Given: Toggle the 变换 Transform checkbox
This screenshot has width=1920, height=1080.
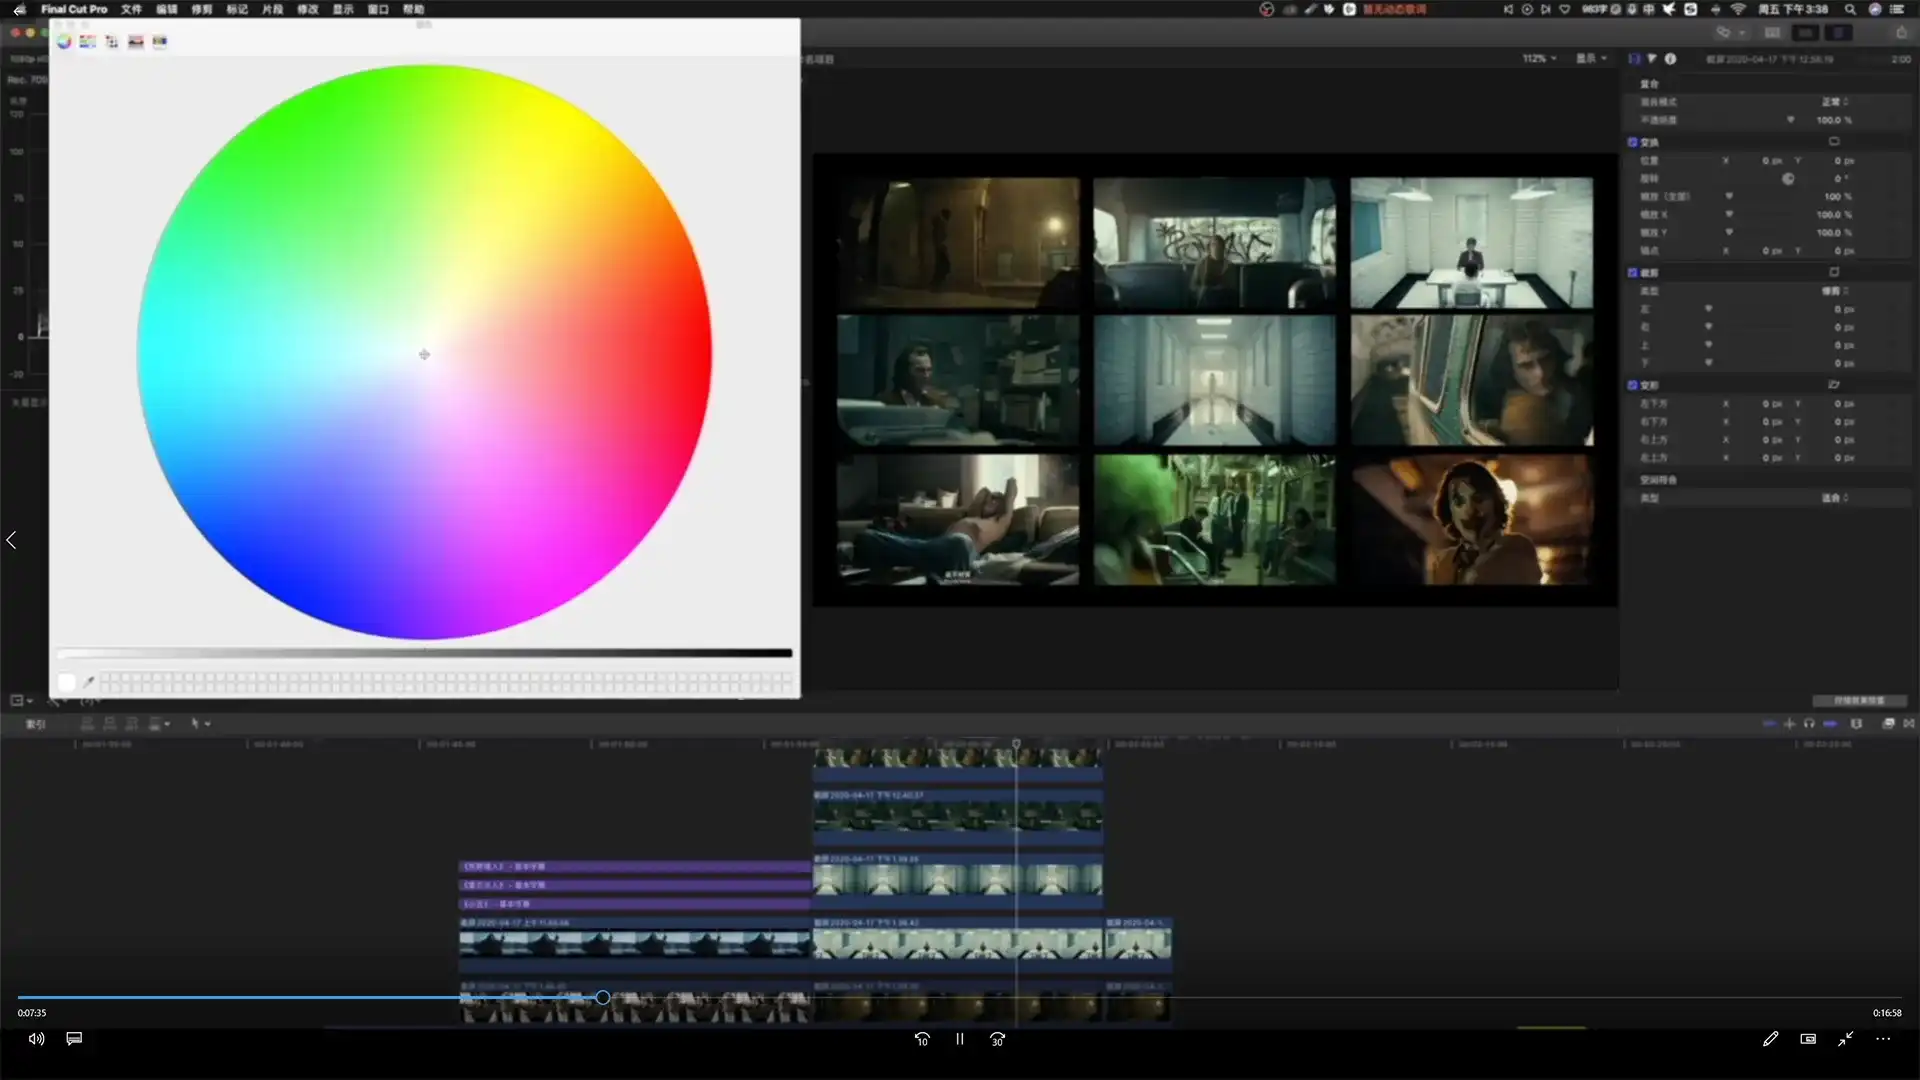Looking at the screenshot, I should [x=1633, y=142].
